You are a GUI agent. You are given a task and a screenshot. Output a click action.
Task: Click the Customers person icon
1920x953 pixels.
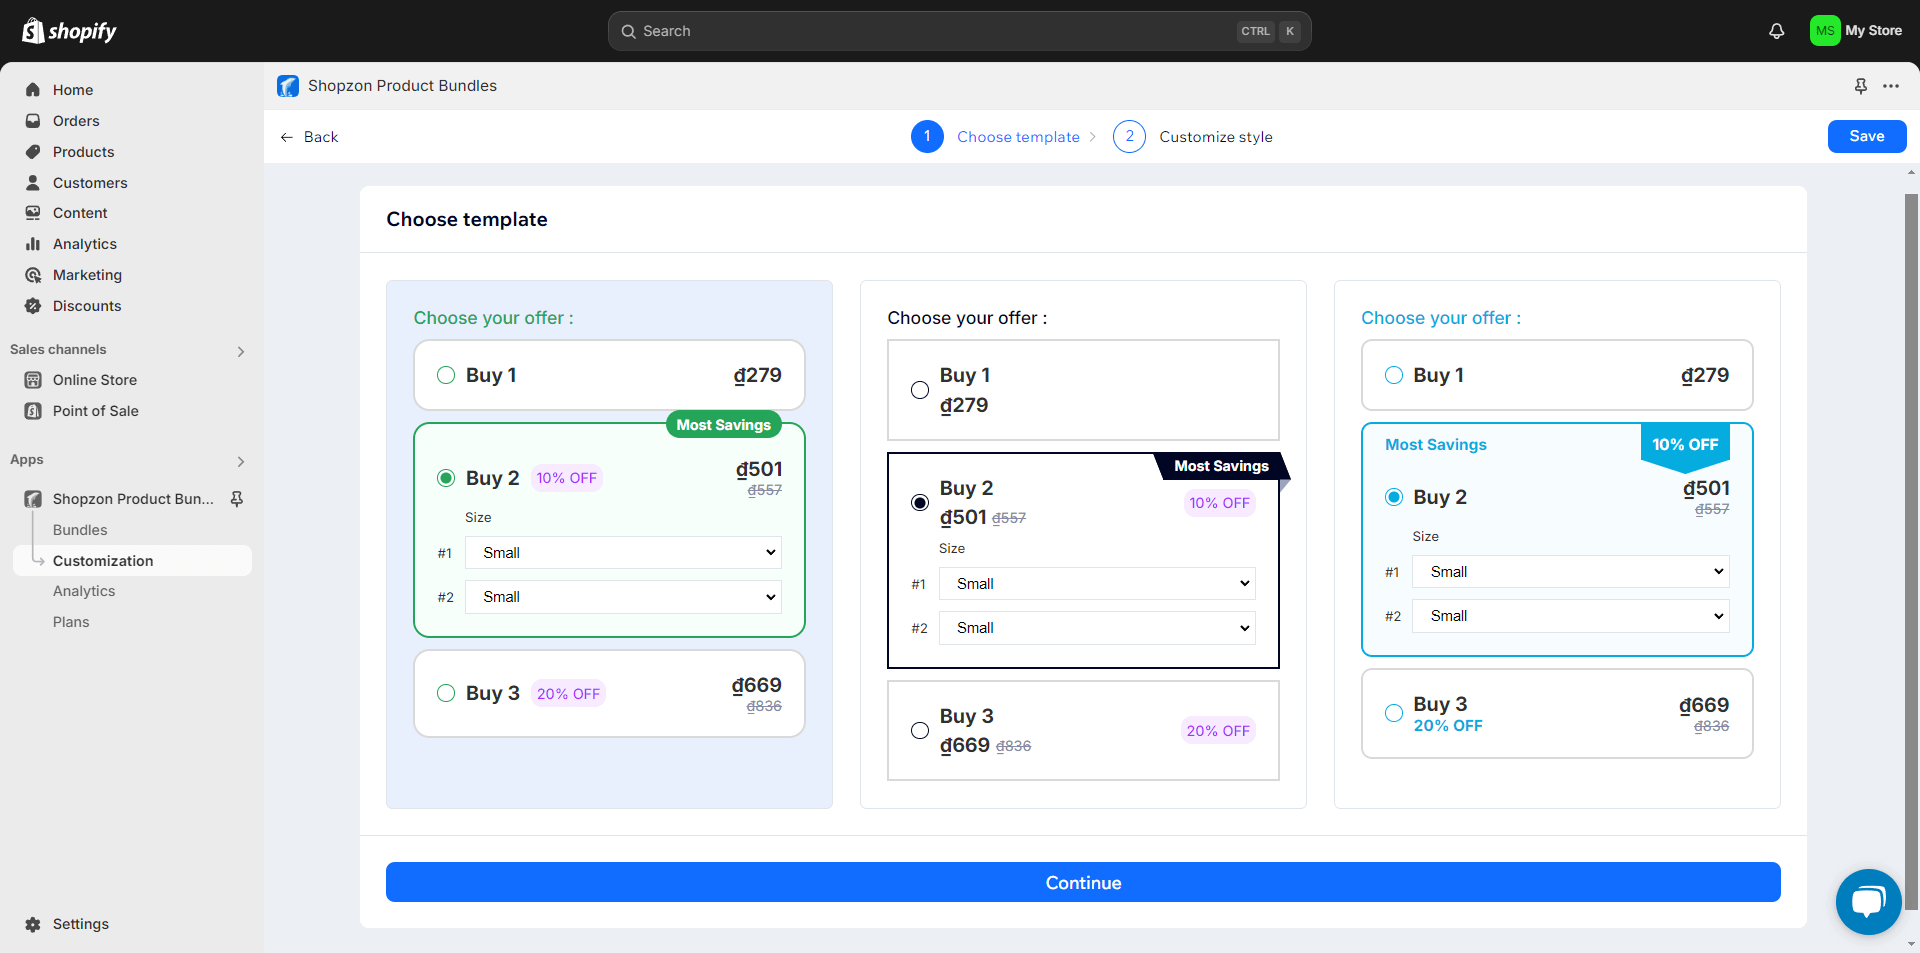[x=33, y=183]
